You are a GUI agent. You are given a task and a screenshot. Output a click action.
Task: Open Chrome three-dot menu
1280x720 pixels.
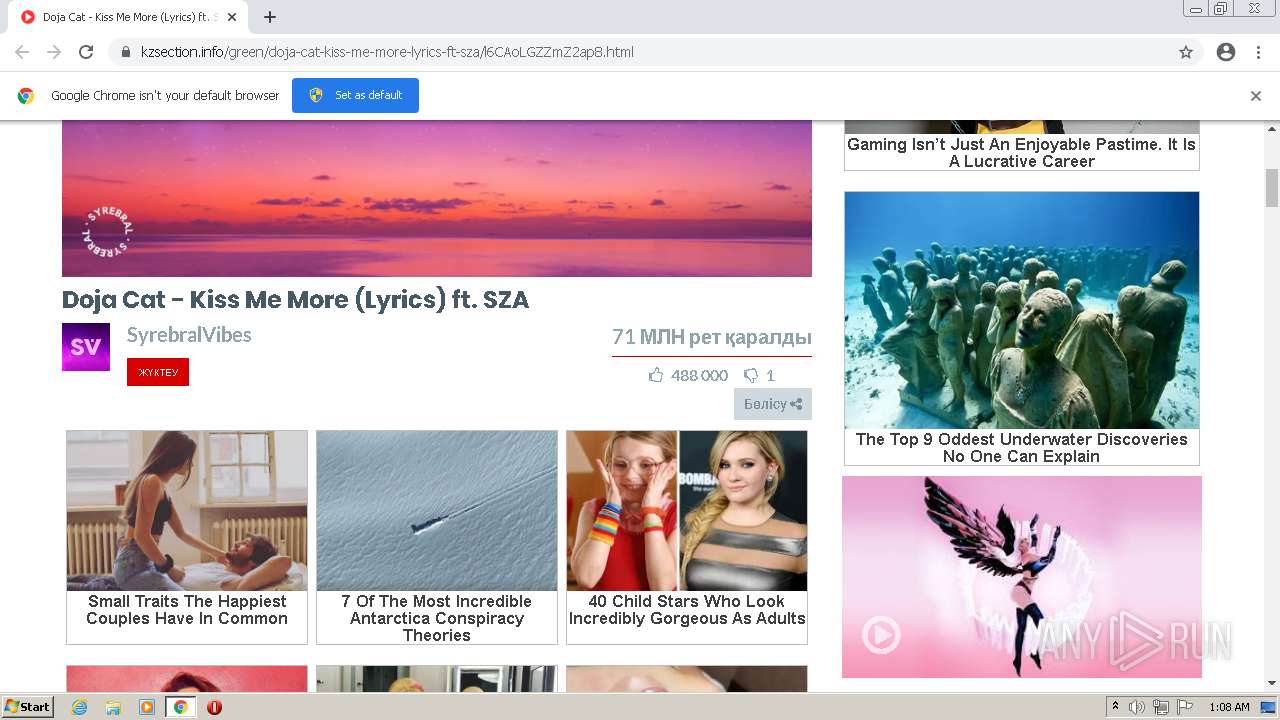(1258, 52)
